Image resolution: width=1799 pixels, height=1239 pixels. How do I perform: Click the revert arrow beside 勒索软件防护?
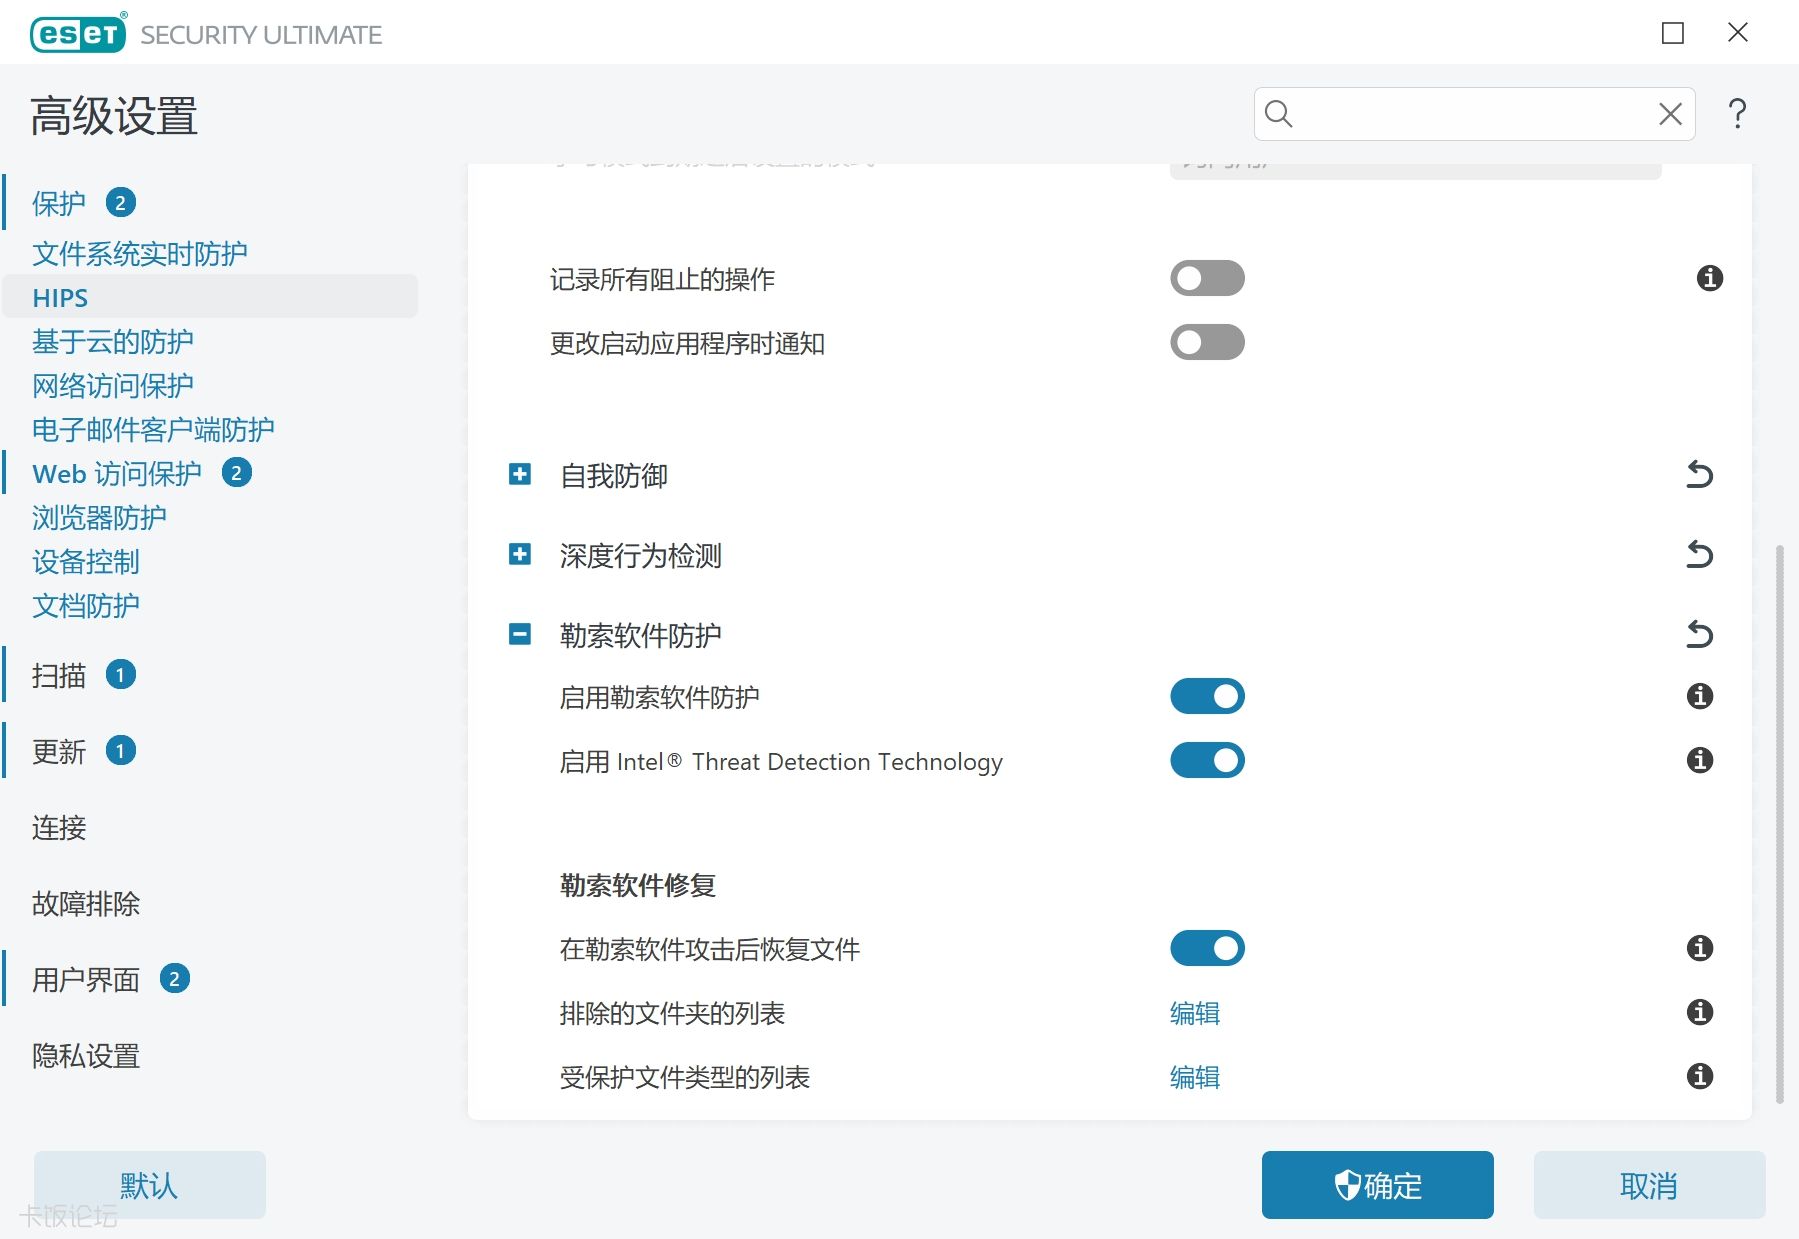point(1699,634)
